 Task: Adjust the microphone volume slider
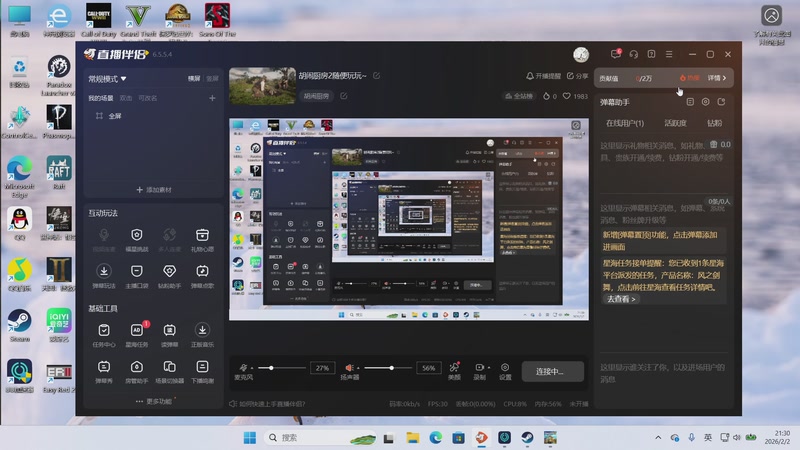pos(281,368)
